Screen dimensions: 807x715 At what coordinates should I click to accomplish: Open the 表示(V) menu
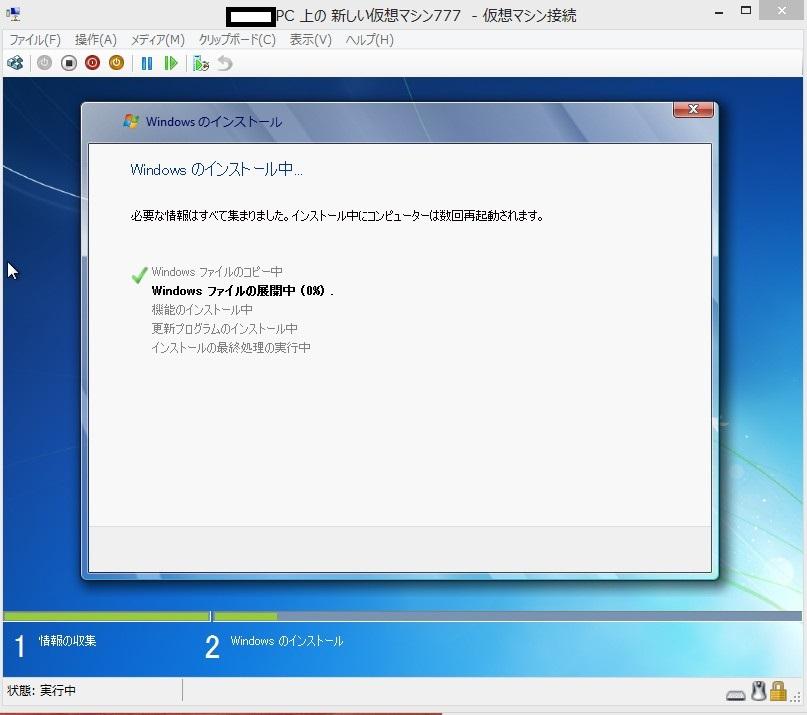[311, 40]
